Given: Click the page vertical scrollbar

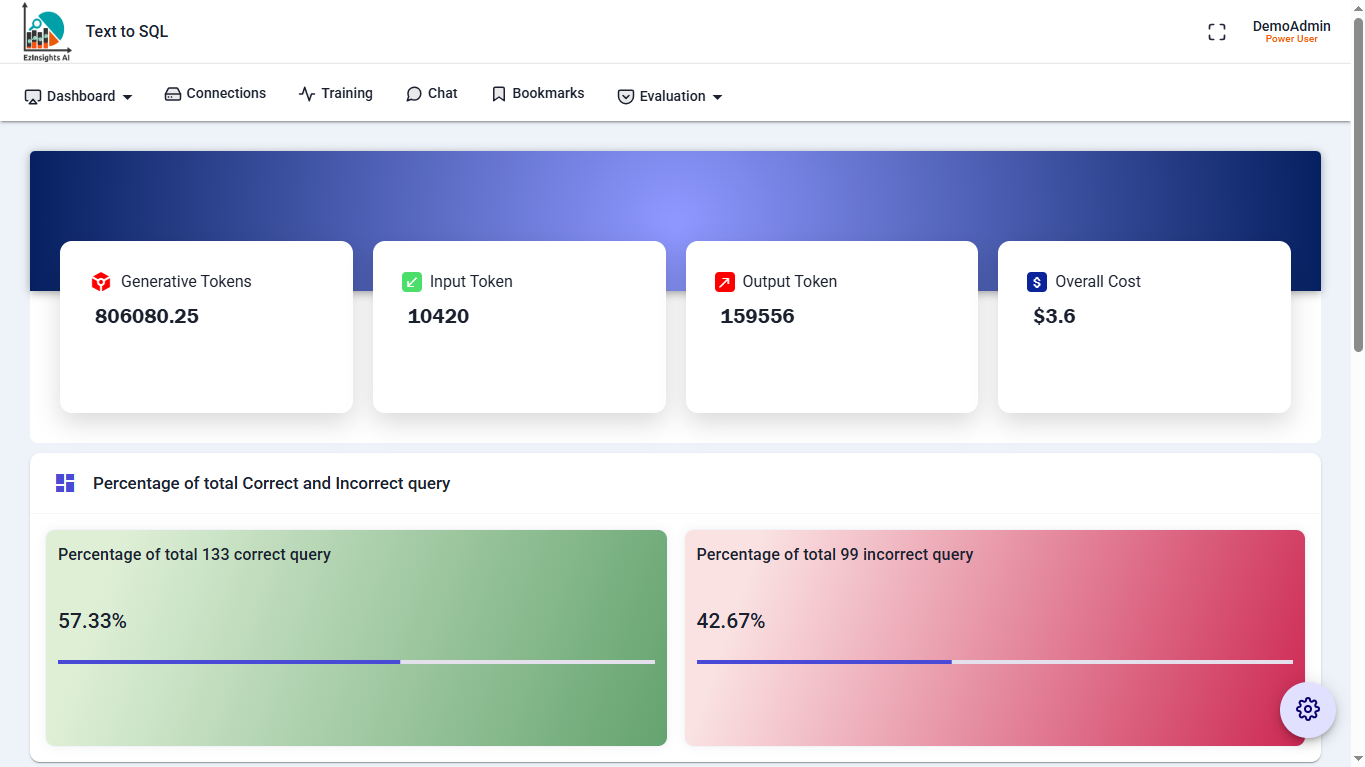Looking at the screenshot, I should click(x=1358, y=185).
